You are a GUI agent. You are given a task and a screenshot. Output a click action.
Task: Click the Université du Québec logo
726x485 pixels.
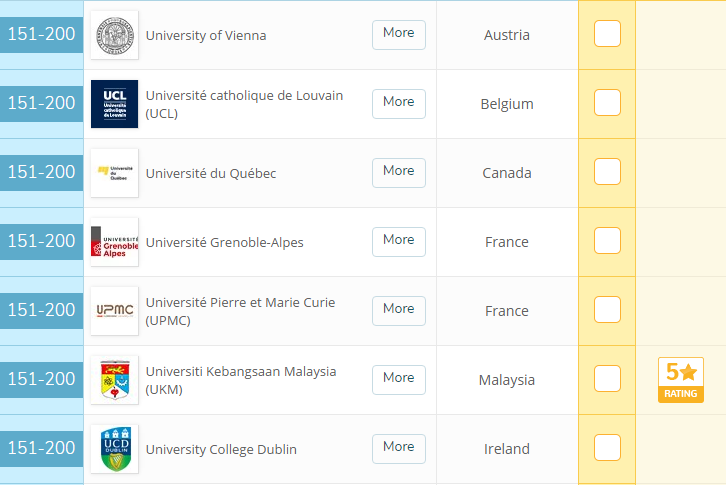point(114,173)
